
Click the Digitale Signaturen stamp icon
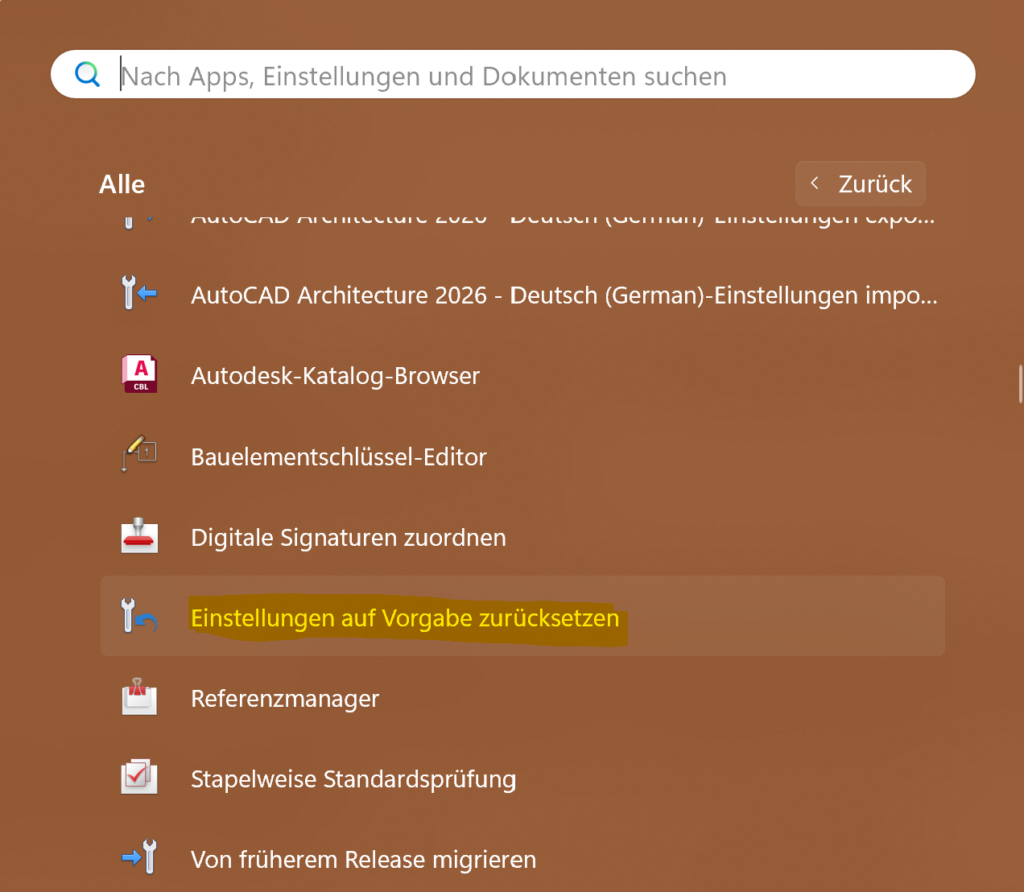click(x=138, y=537)
